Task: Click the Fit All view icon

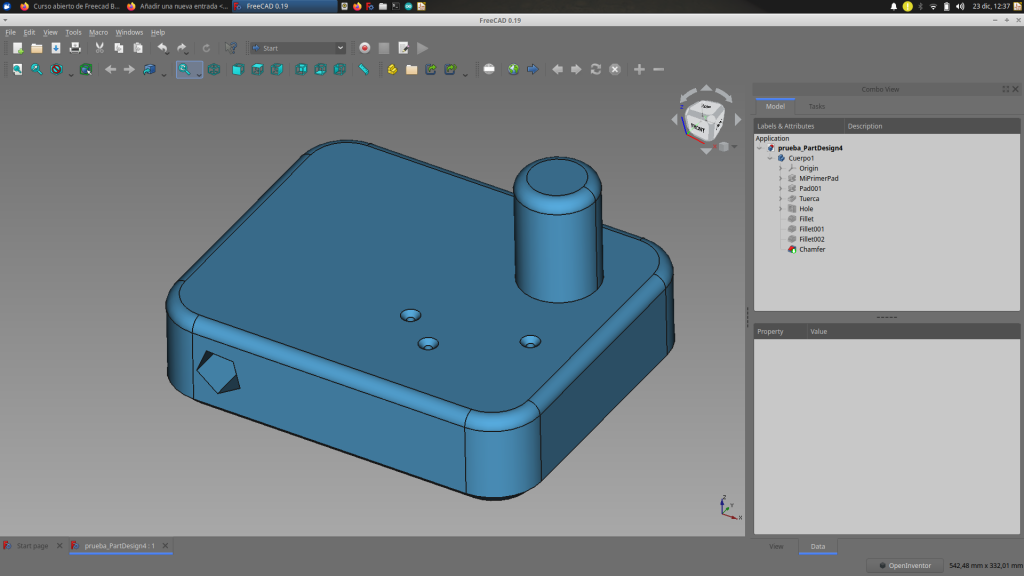Action: click(17, 69)
